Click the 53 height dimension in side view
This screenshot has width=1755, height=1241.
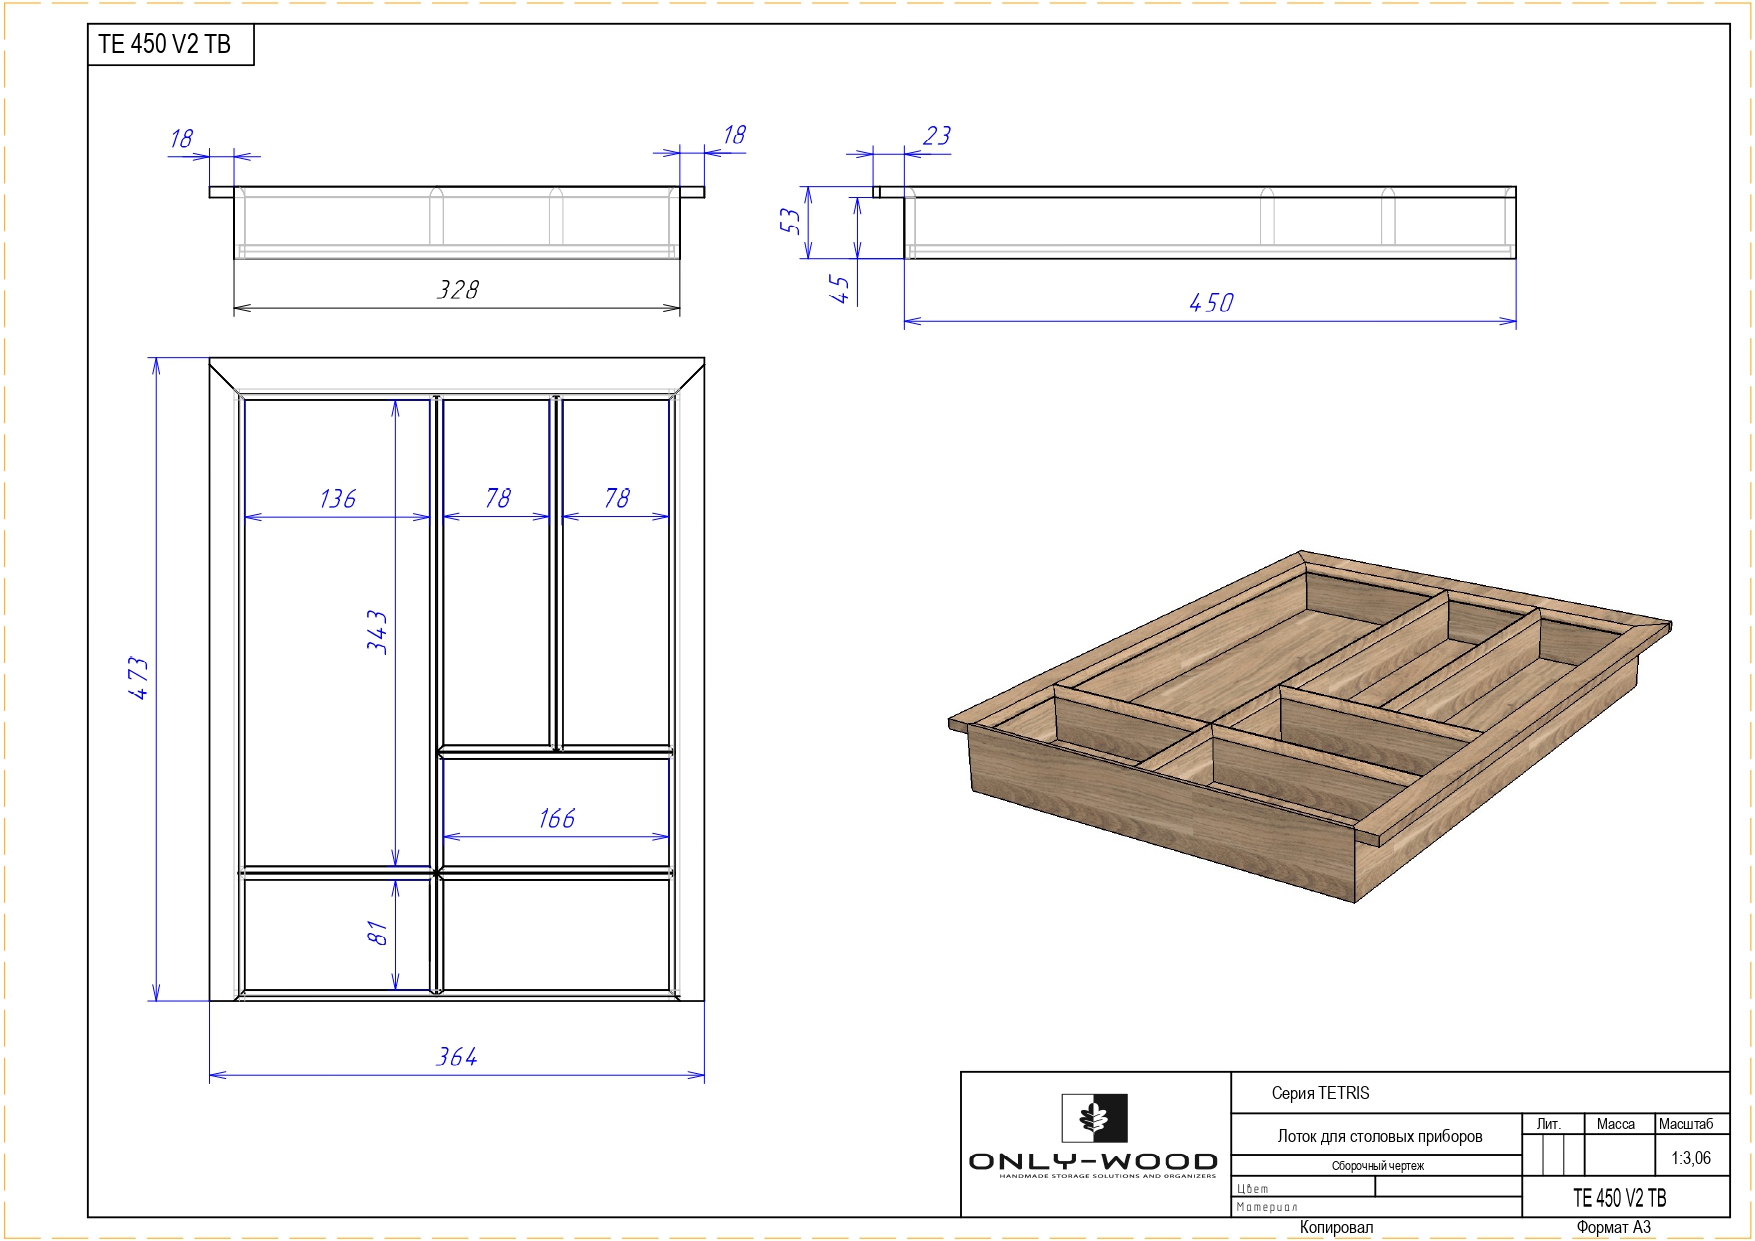click(x=789, y=220)
